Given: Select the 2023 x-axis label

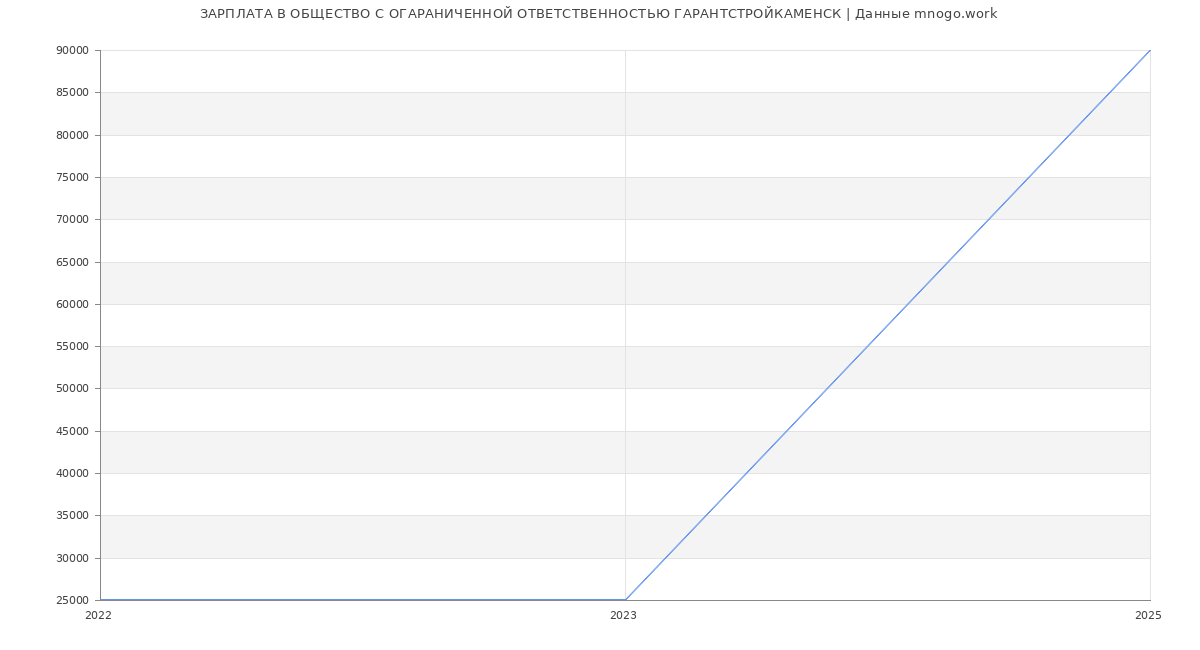Looking at the screenshot, I should (x=623, y=616).
